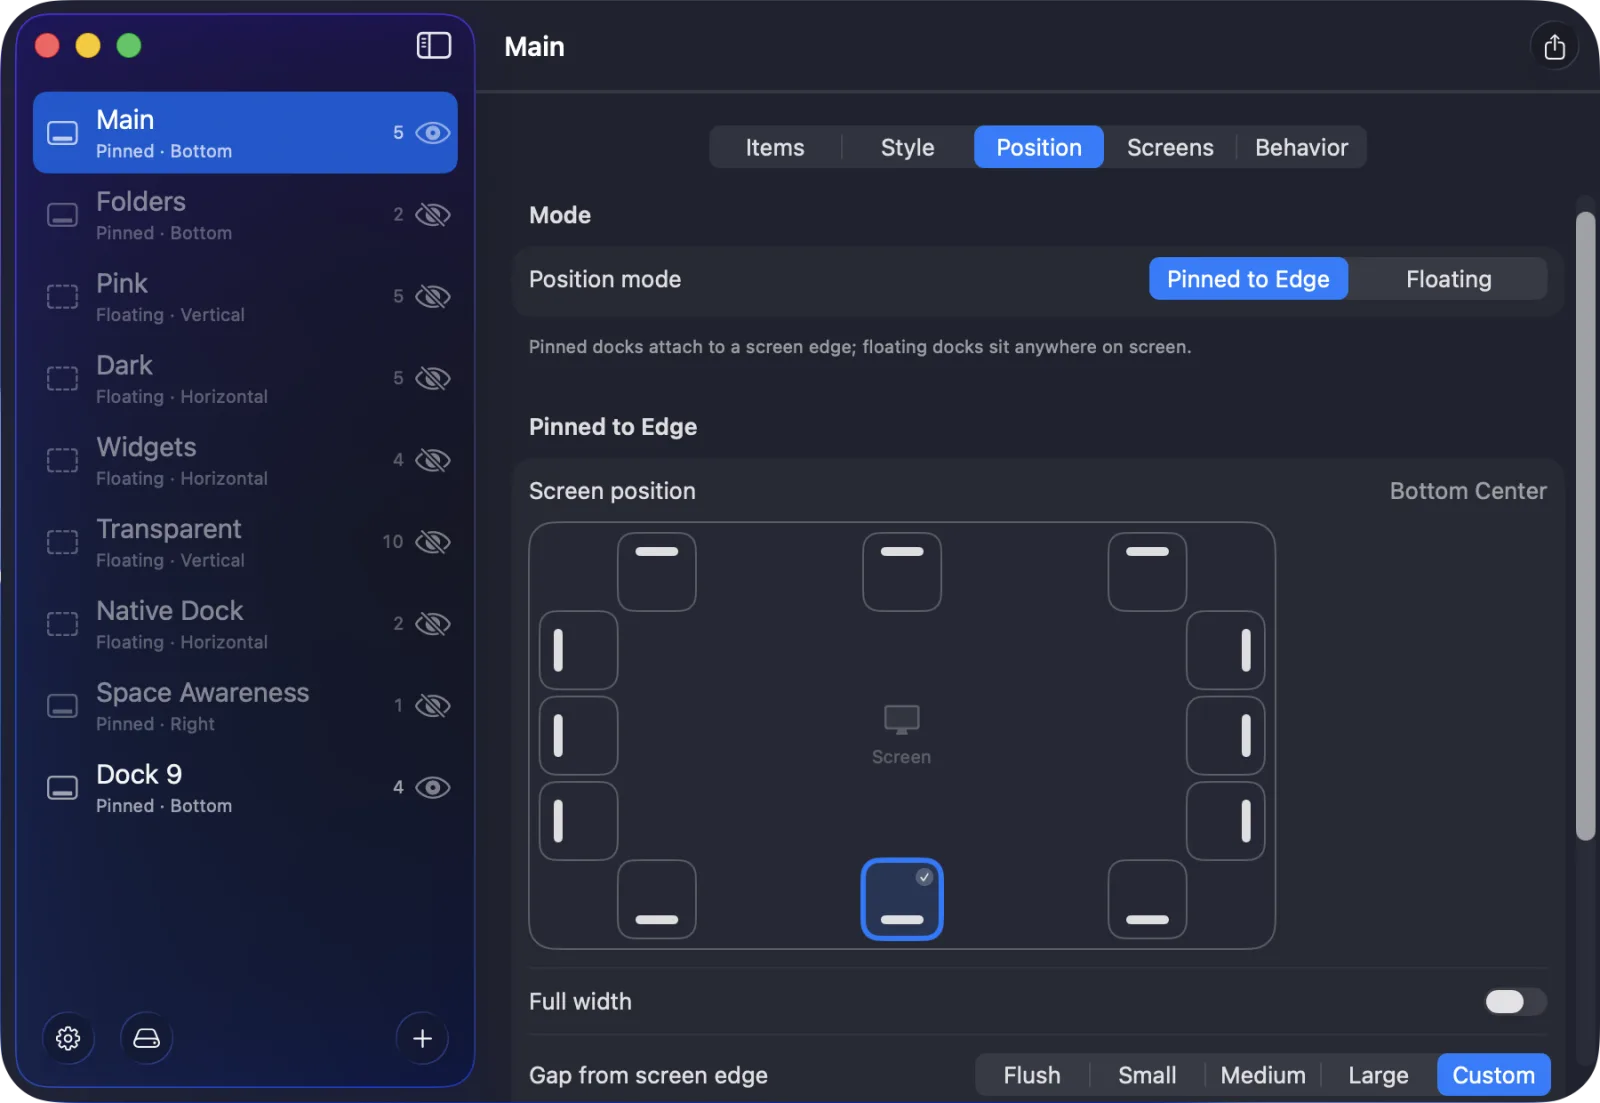The height and width of the screenshot is (1103, 1600).
Task: Hide Dock 9 via eye icon
Action: 433,788
